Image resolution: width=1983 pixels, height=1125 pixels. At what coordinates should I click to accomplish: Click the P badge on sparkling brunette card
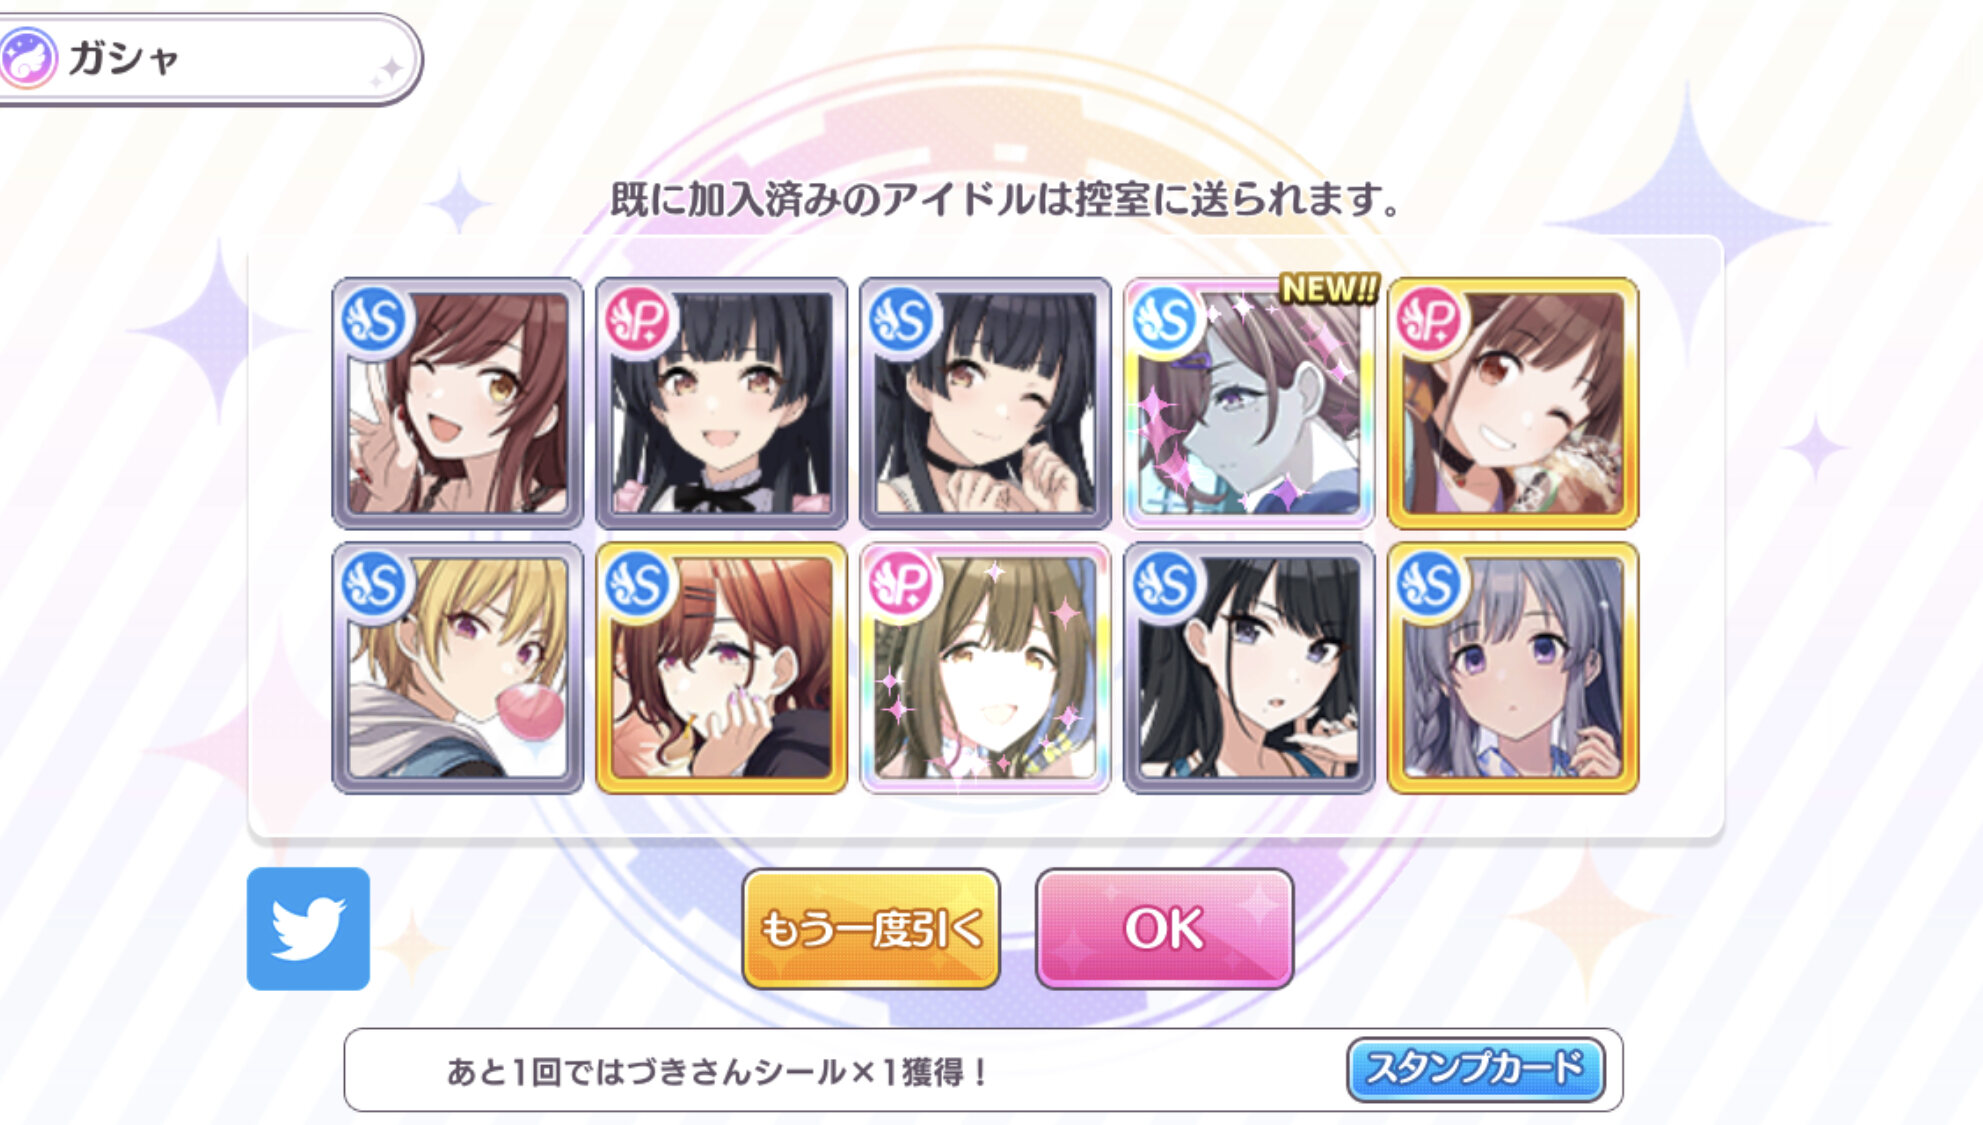(901, 585)
